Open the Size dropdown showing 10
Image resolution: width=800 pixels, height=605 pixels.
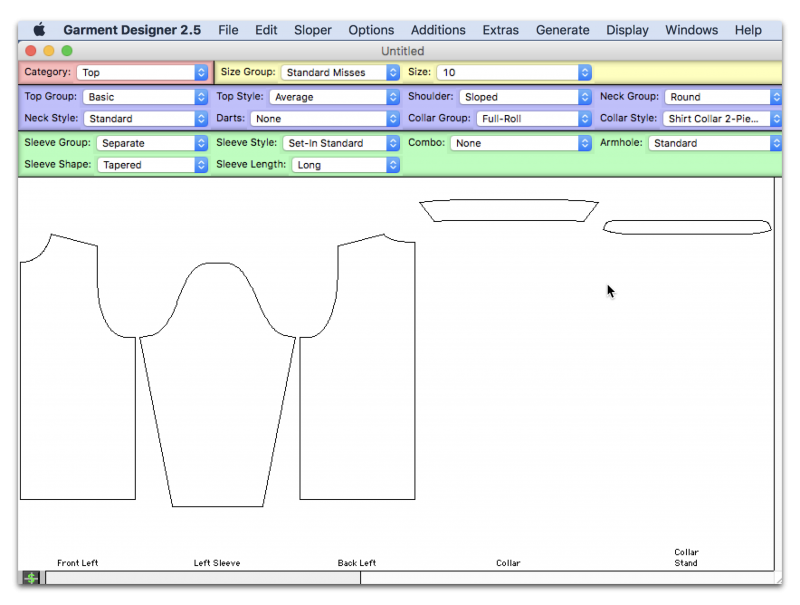click(514, 72)
